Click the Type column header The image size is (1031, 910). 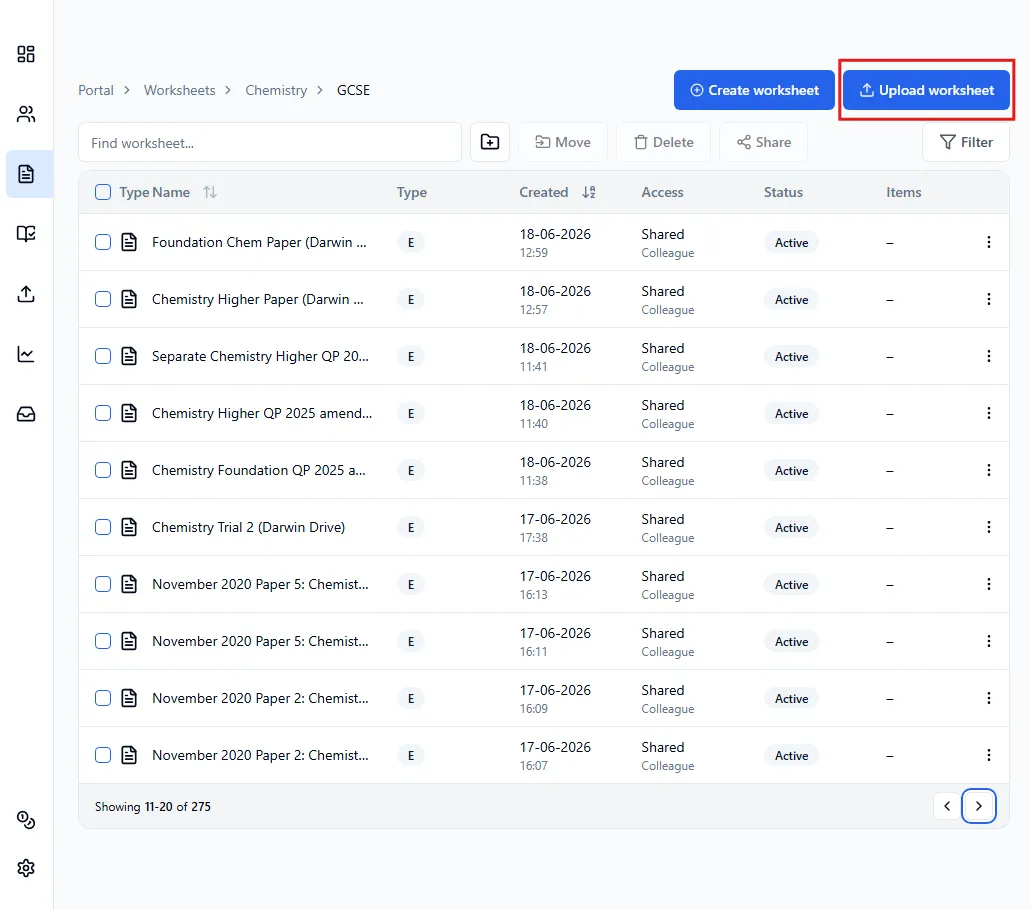tap(412, 192)
